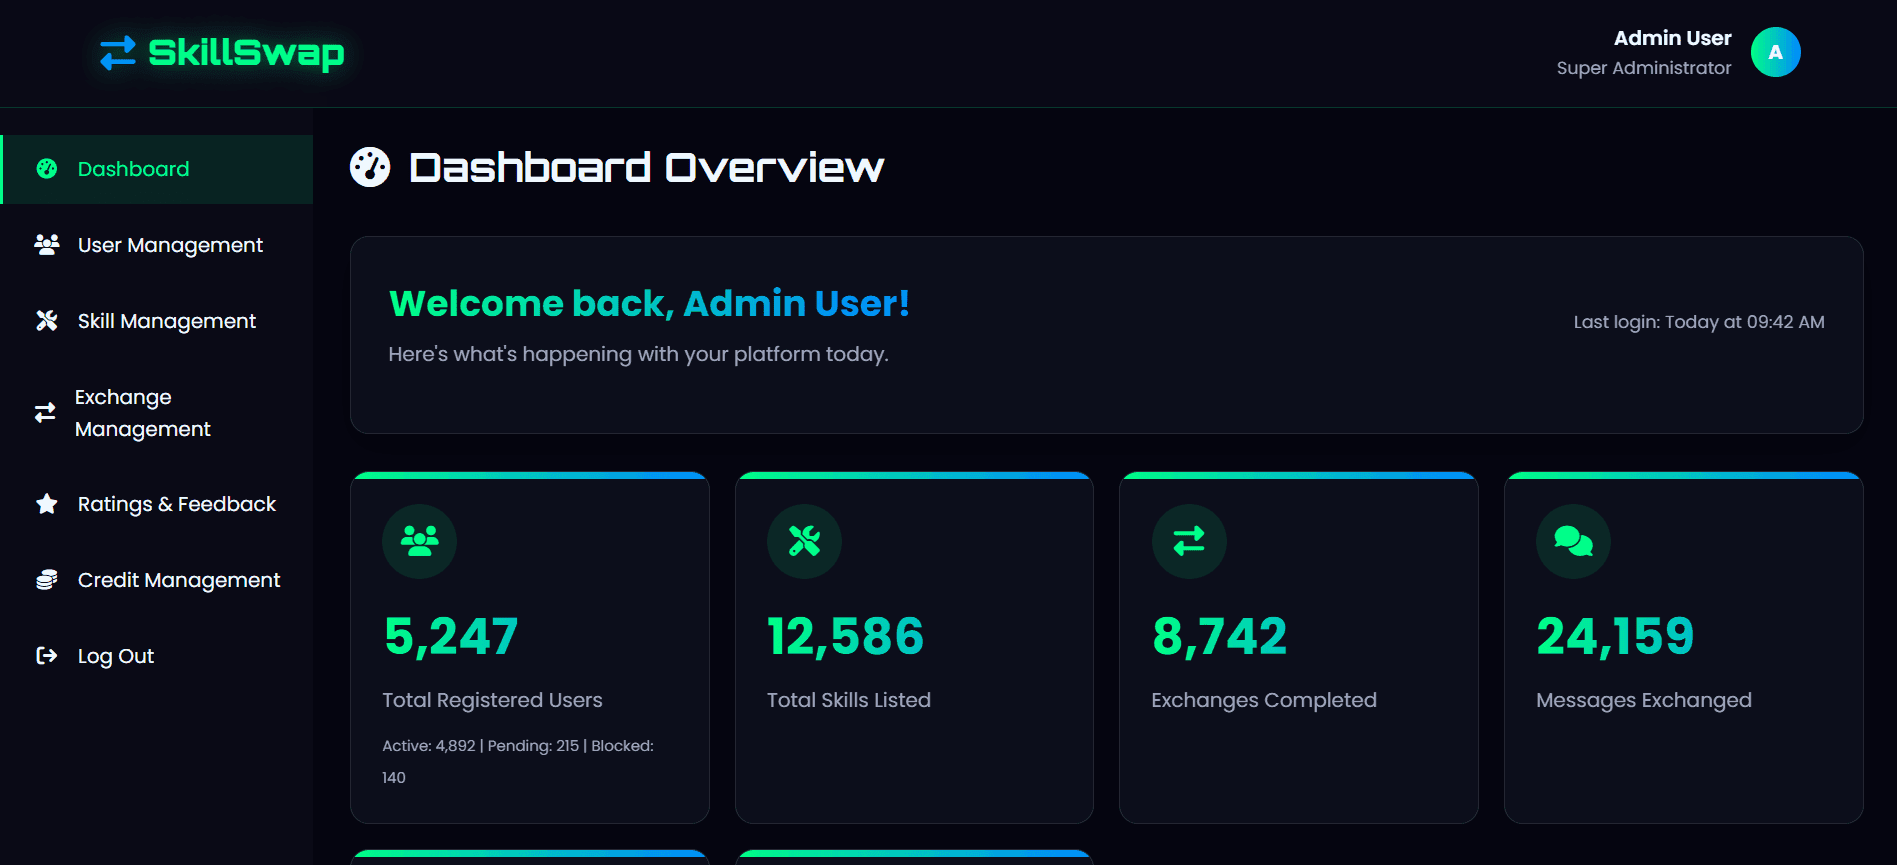Click the Admin User name in header

tap(1672, 38)
